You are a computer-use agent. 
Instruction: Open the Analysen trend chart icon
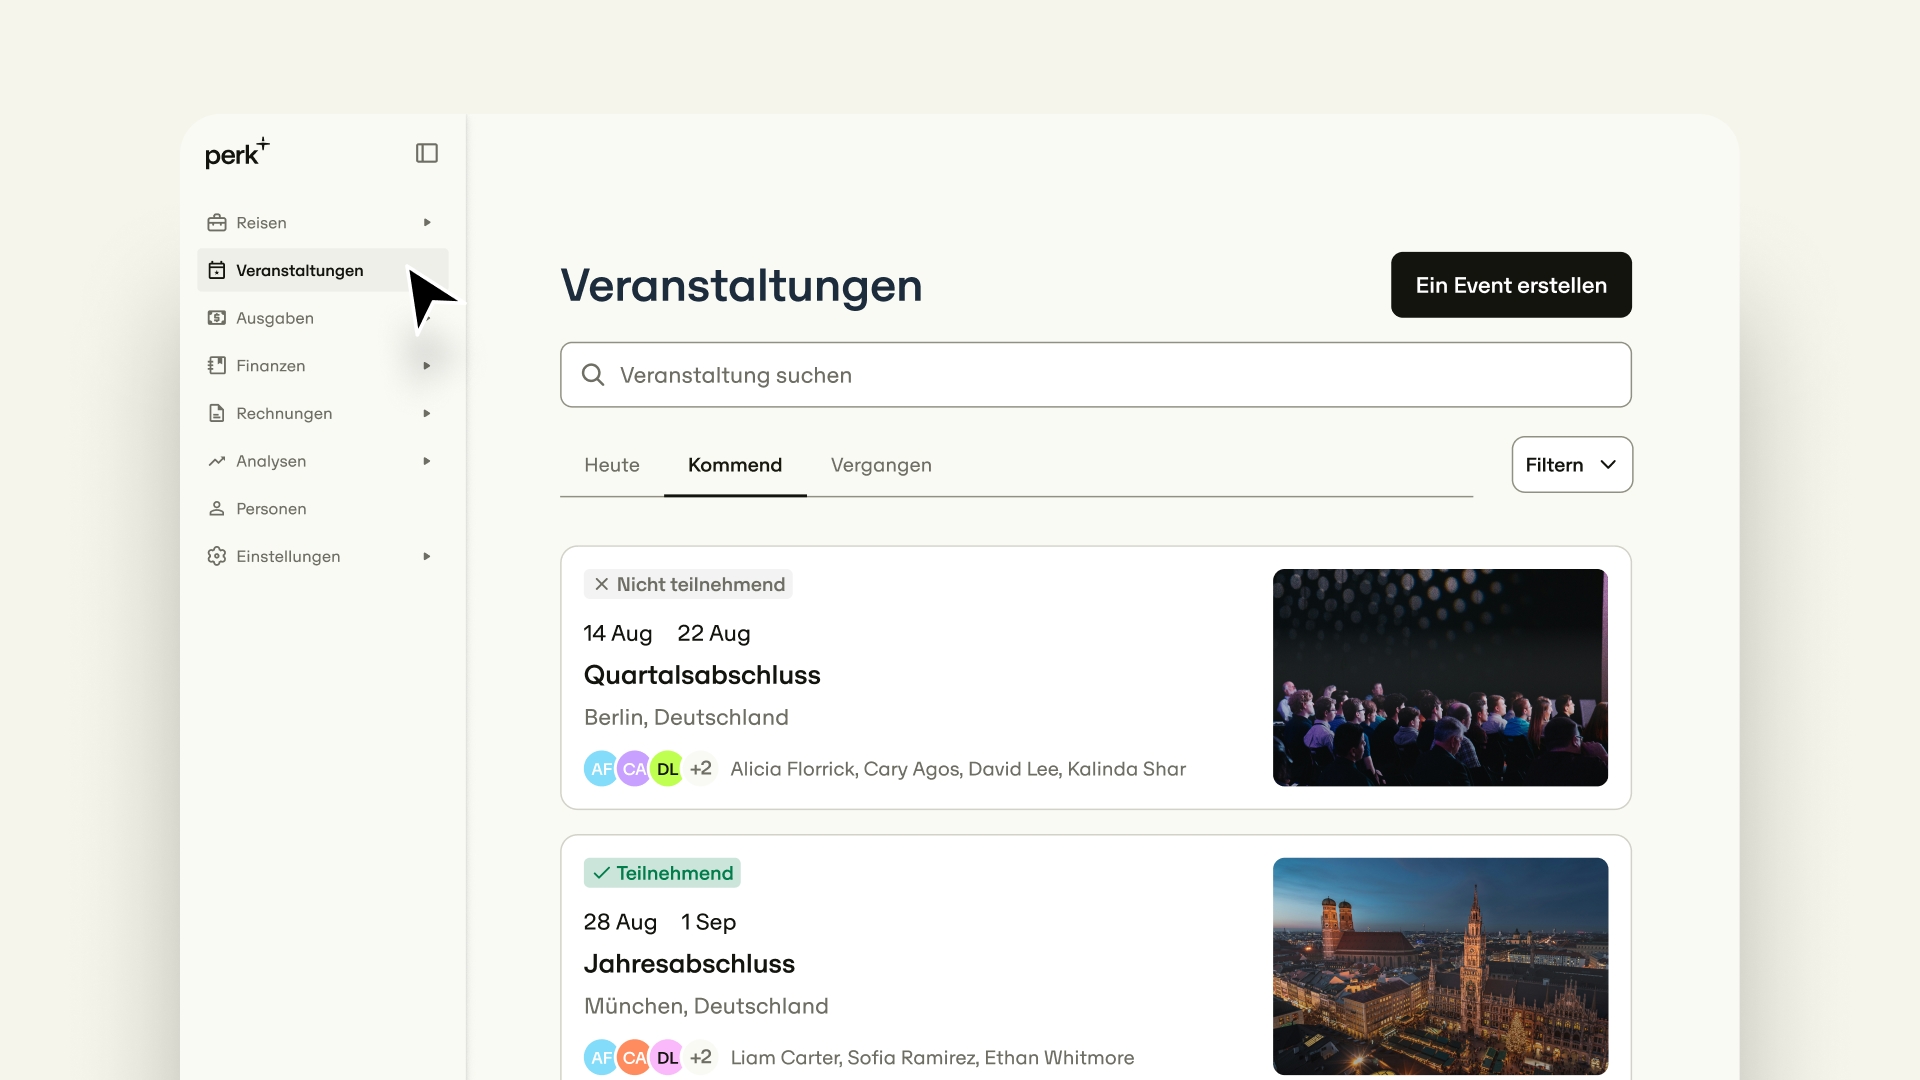coord(217,461)
